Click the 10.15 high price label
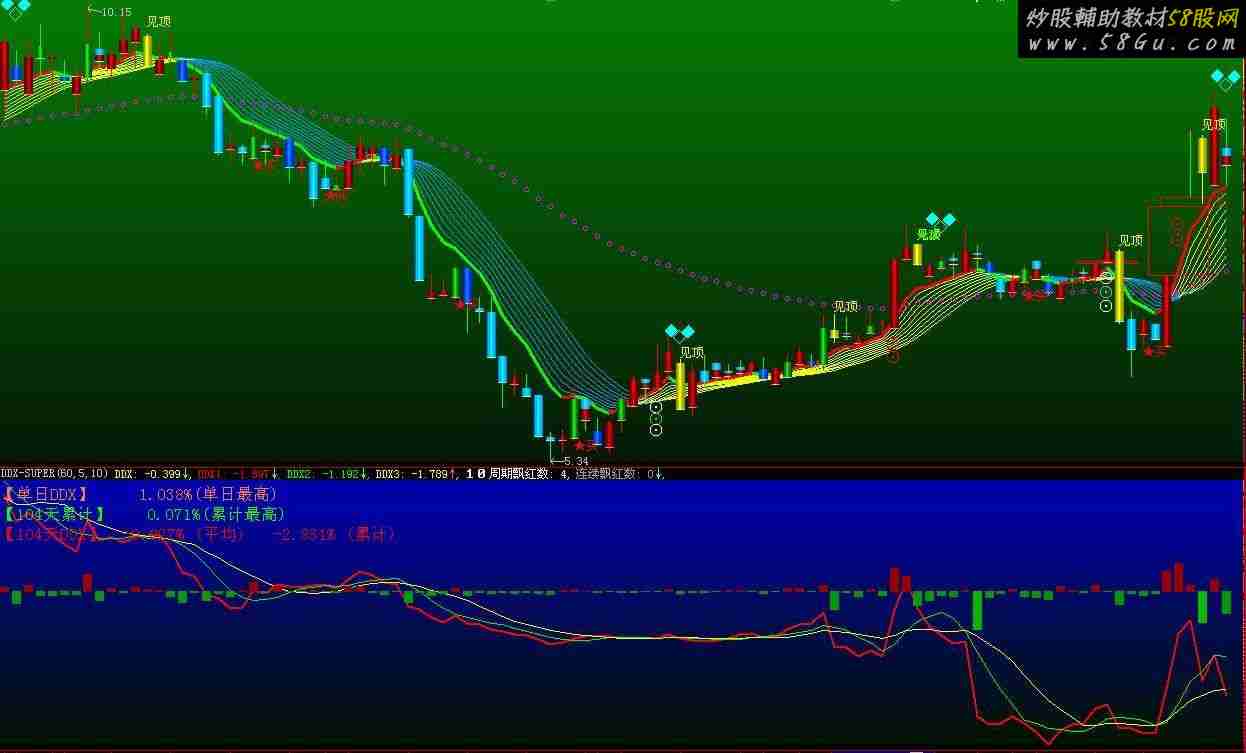 (x=116, y=12)
